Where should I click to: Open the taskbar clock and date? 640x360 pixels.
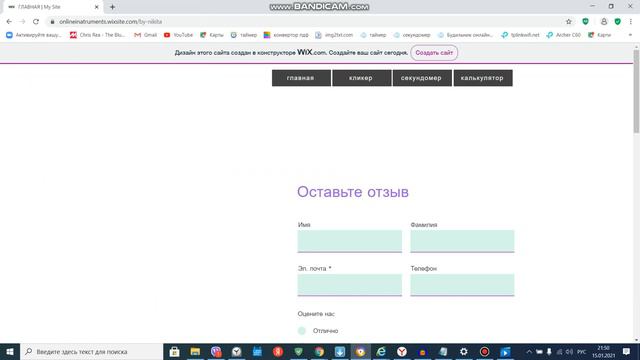click(x=604, y=351)
